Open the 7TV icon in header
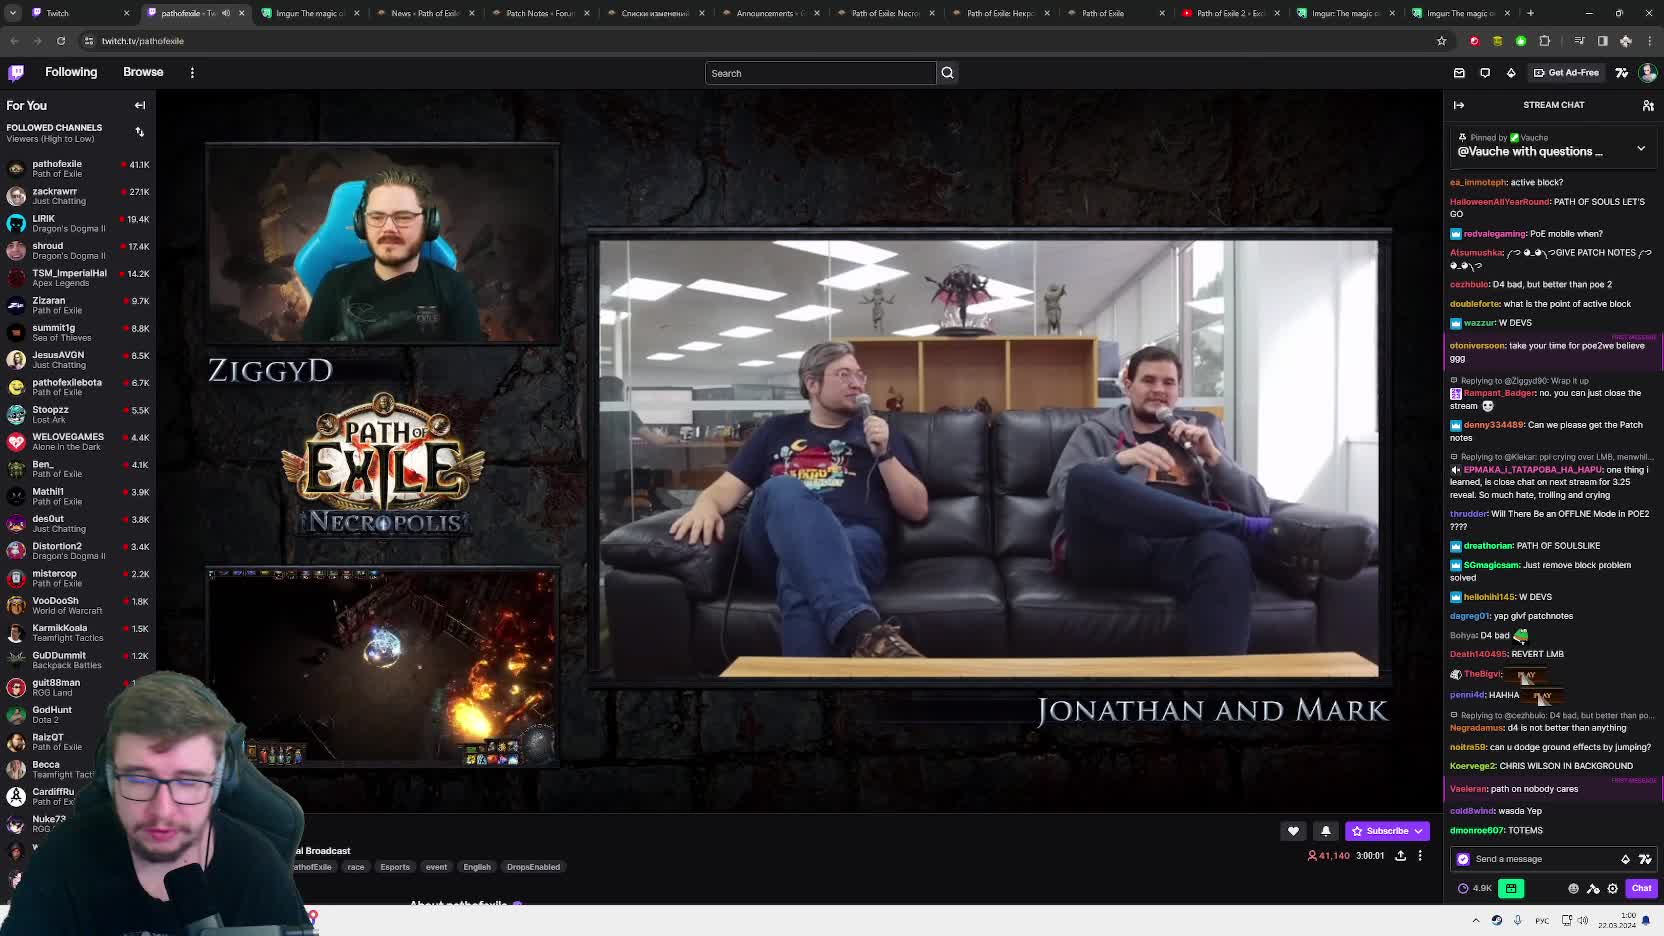 click(x=1622, y=73)
